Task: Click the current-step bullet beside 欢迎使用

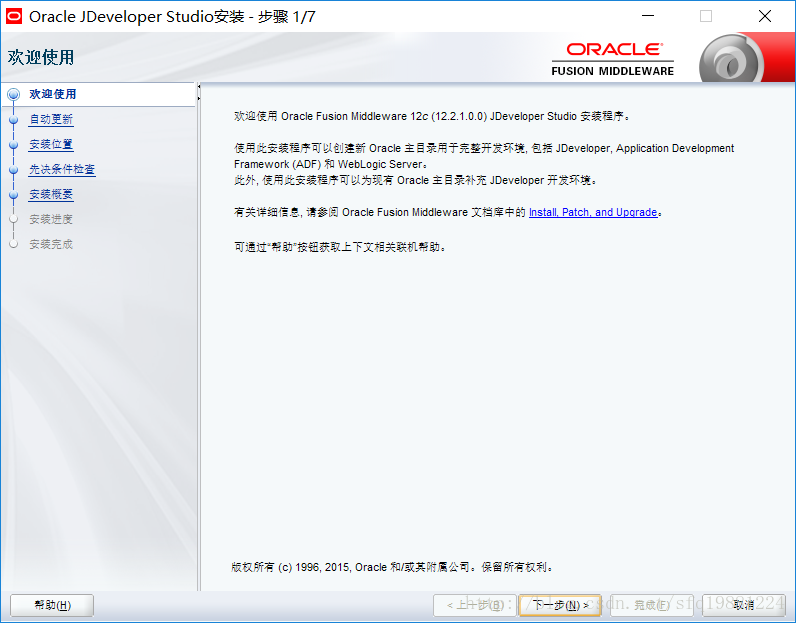Action: (x=14, y=94)
